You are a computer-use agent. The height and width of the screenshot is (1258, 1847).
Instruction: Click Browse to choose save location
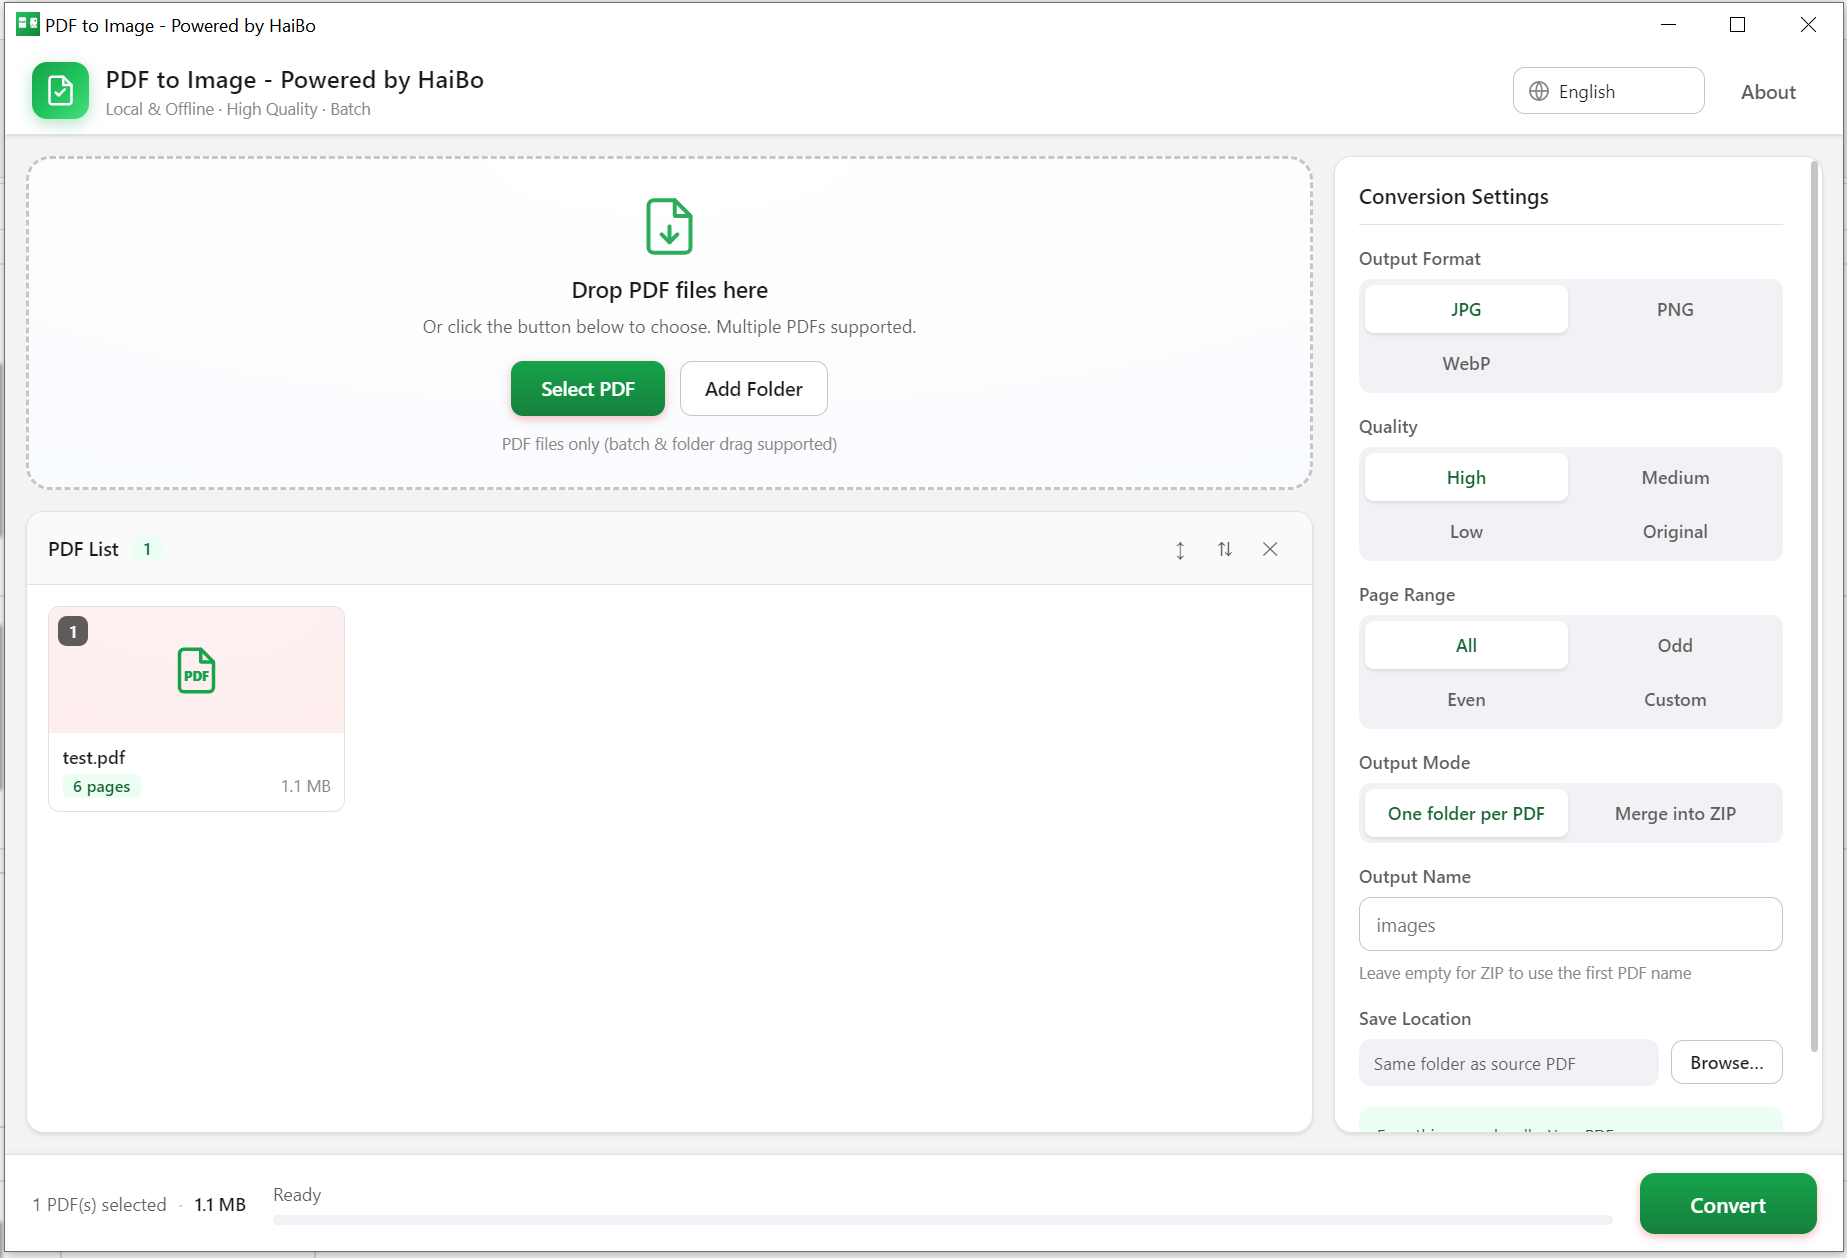1726,1062
